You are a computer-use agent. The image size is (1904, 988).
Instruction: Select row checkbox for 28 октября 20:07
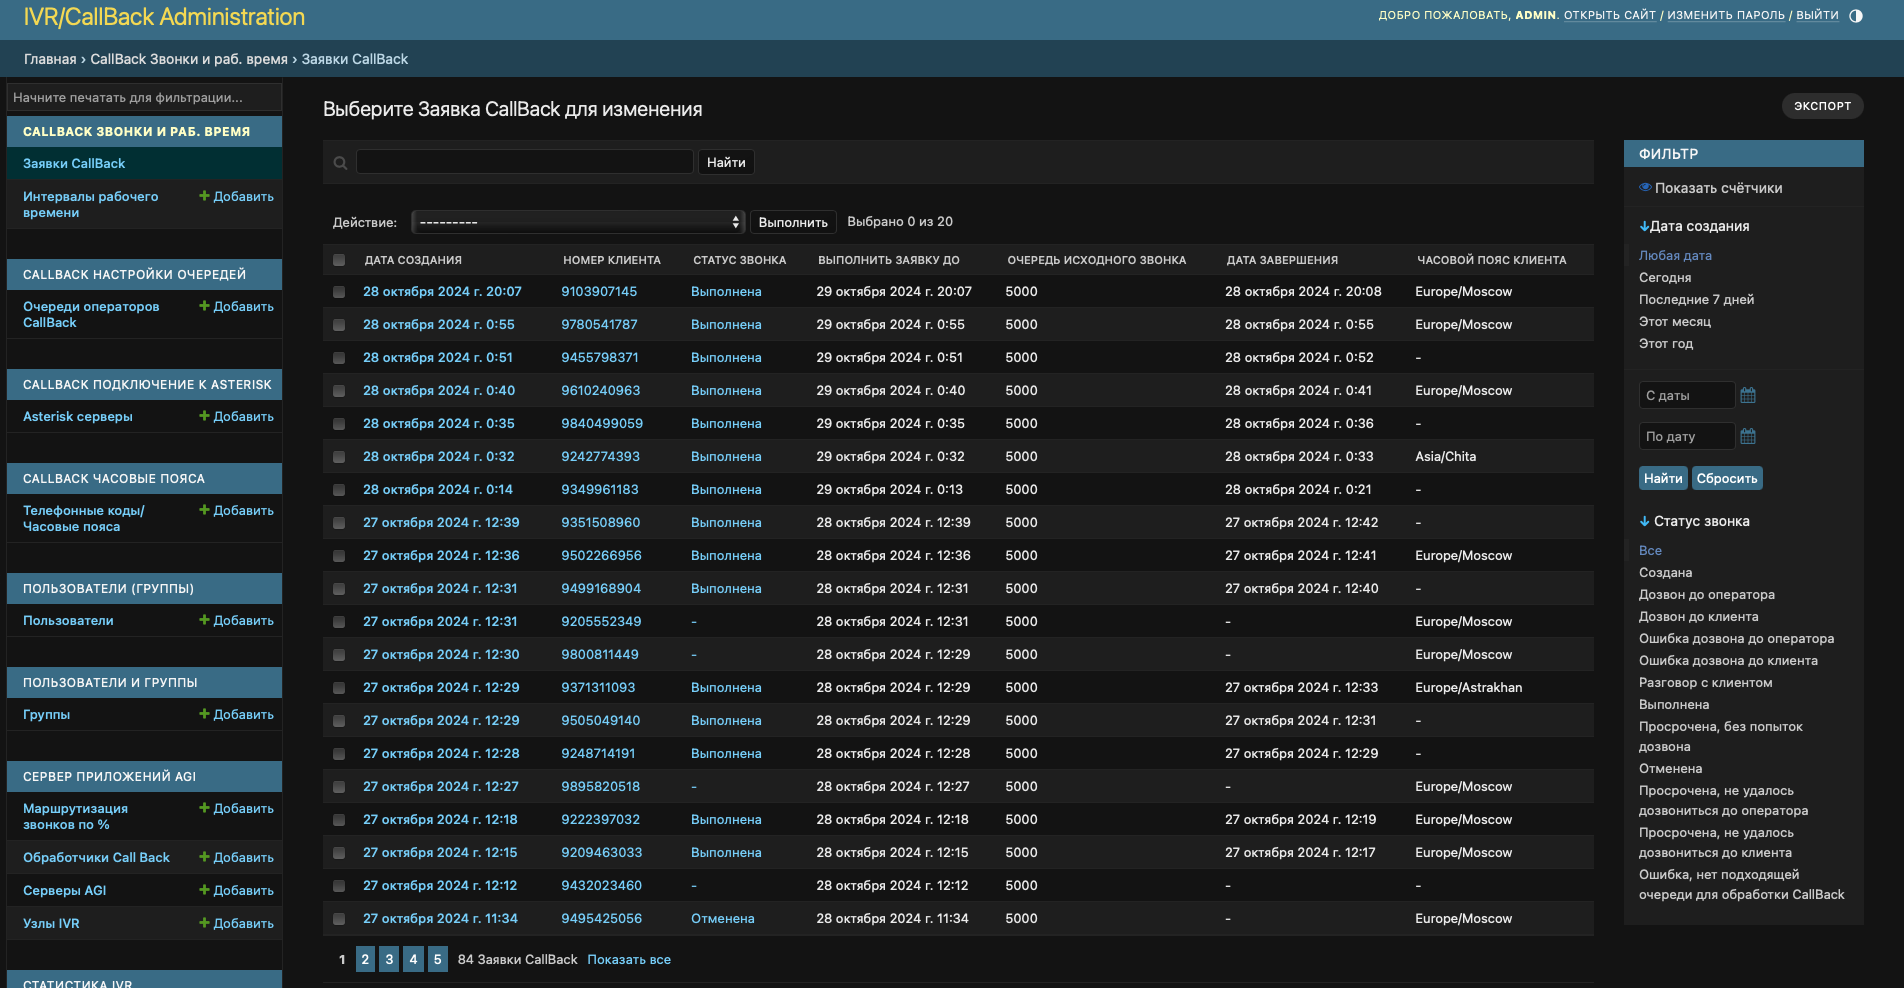pyautogui.click(x=339, y=292)
